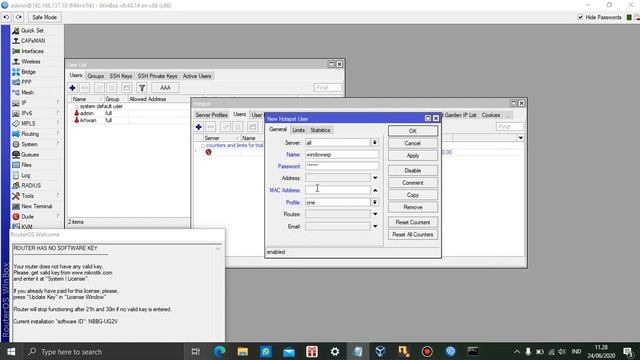Collapse MAC Address field arrow
The image size is (640, 360).
click(x=375, y=190)
